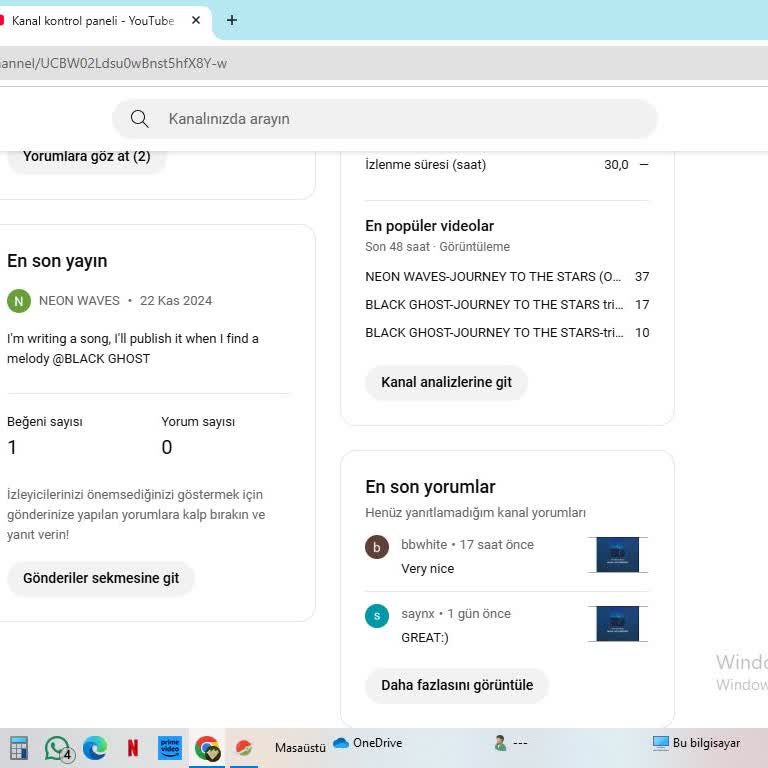The width and height of the screenshot is (768, 768).
Task: Close the Kanal kontrol paneli tab
Action: click(x=196, y=20)
